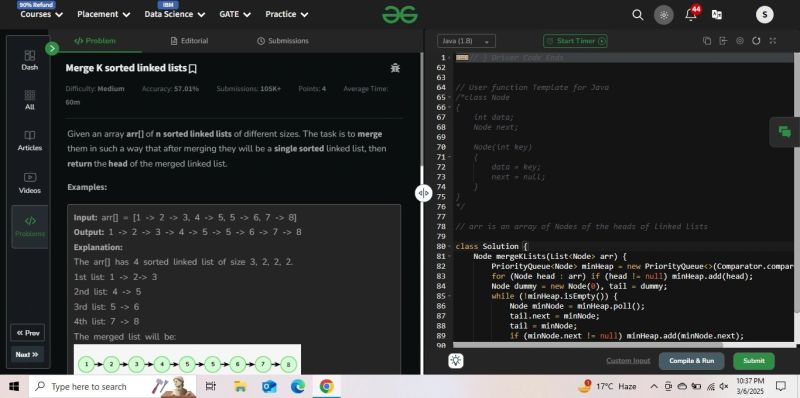Click the class Solution line in editor
The height and width of the screenshot is (398, 800).
(491, 246)
